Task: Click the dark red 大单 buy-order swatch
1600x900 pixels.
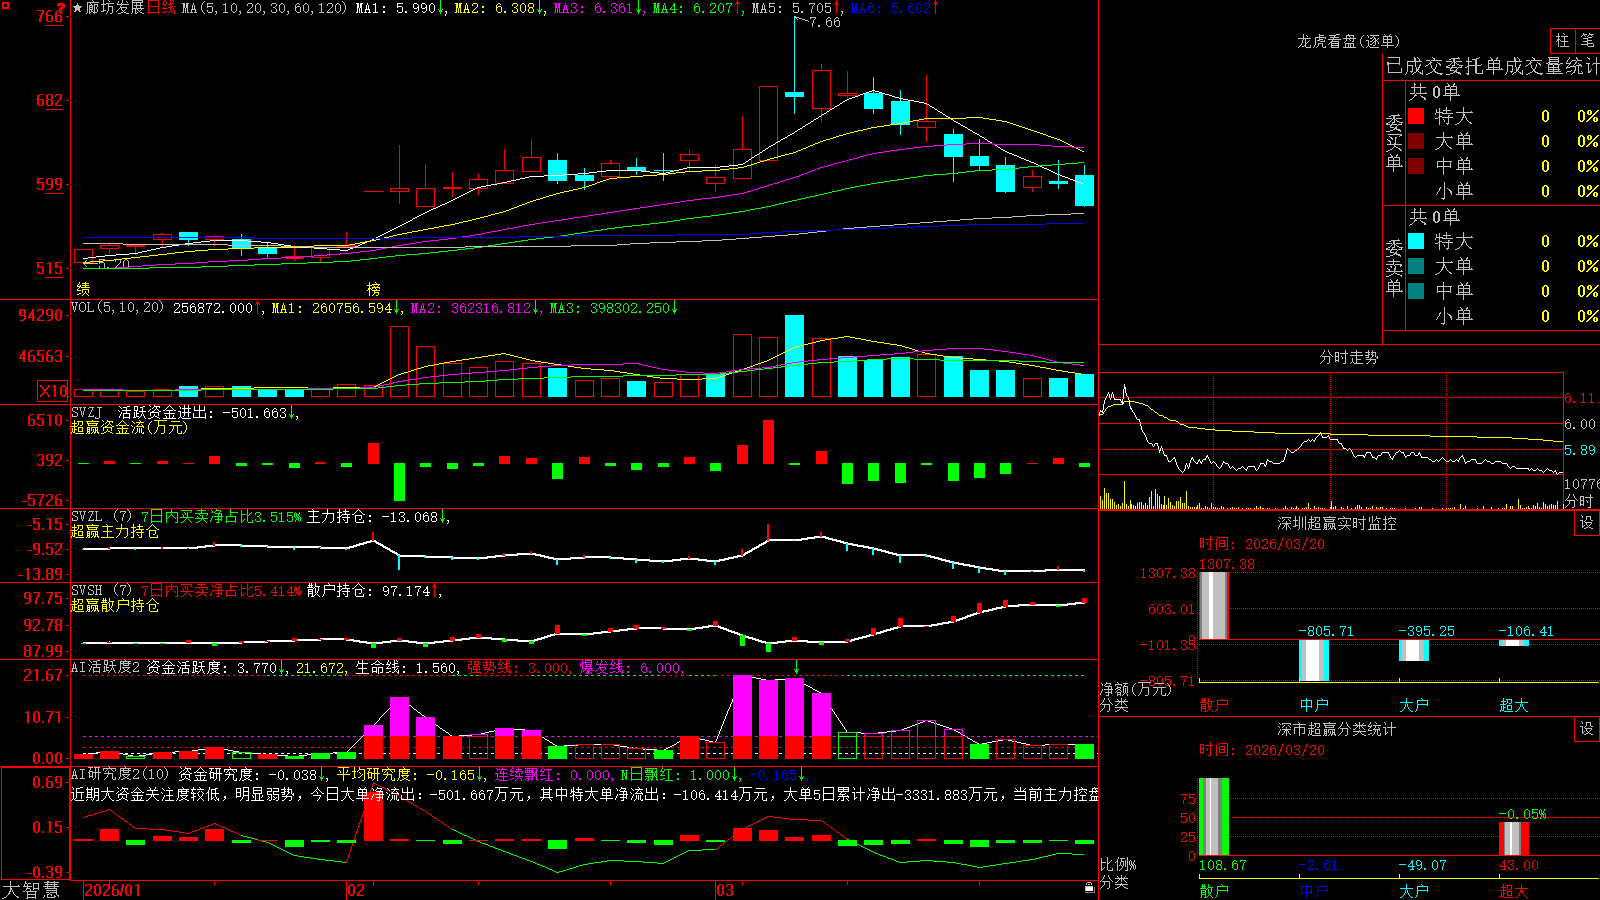Action: tap(1416, 141)
